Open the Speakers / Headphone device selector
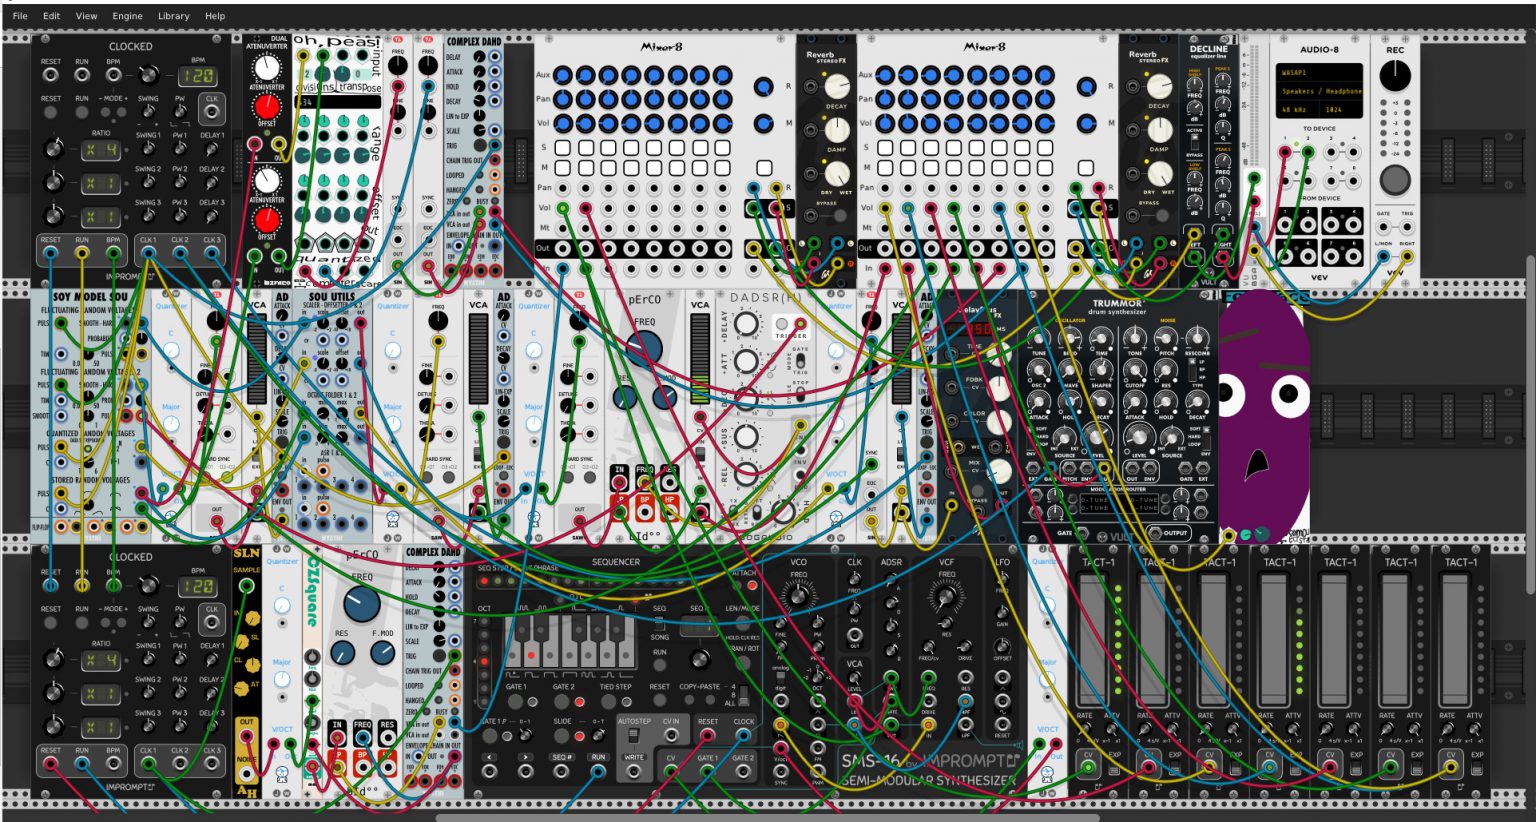Image resolution: width=1536 pixels, height=822 pixels. [1319, 91]
